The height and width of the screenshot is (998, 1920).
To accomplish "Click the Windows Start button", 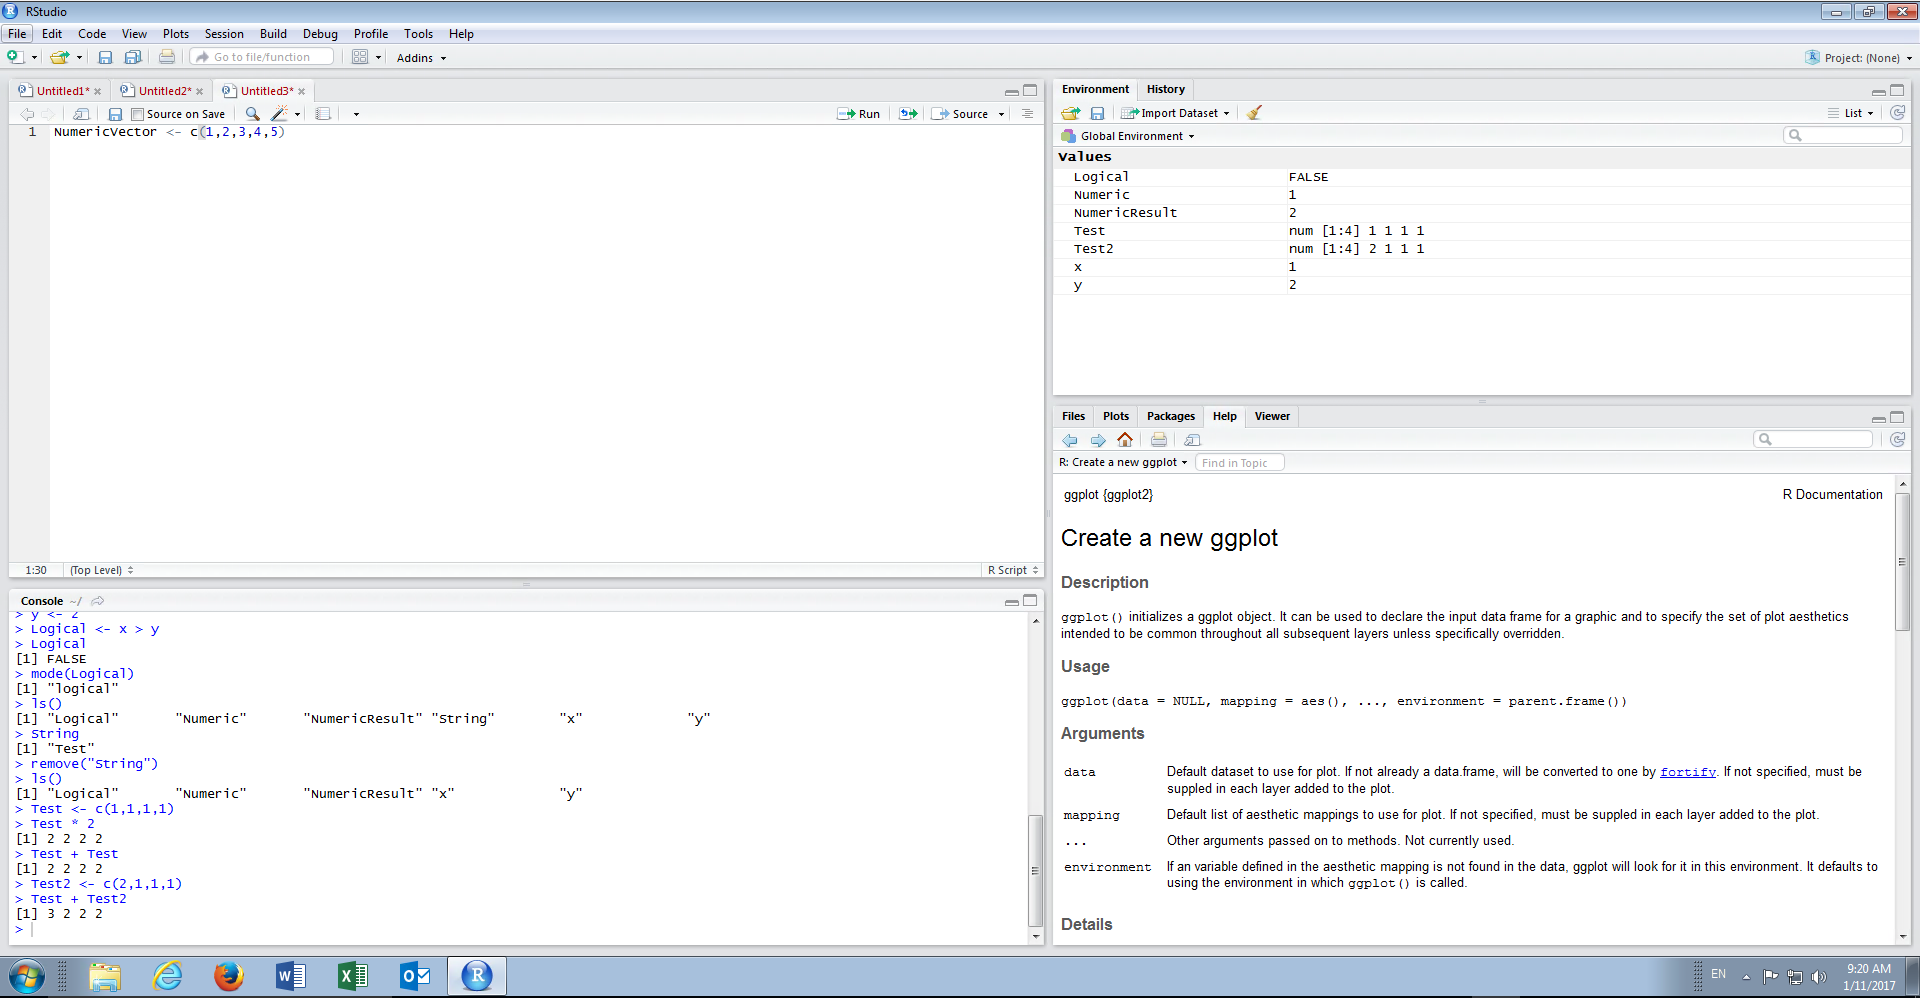I will coord(27,976).
